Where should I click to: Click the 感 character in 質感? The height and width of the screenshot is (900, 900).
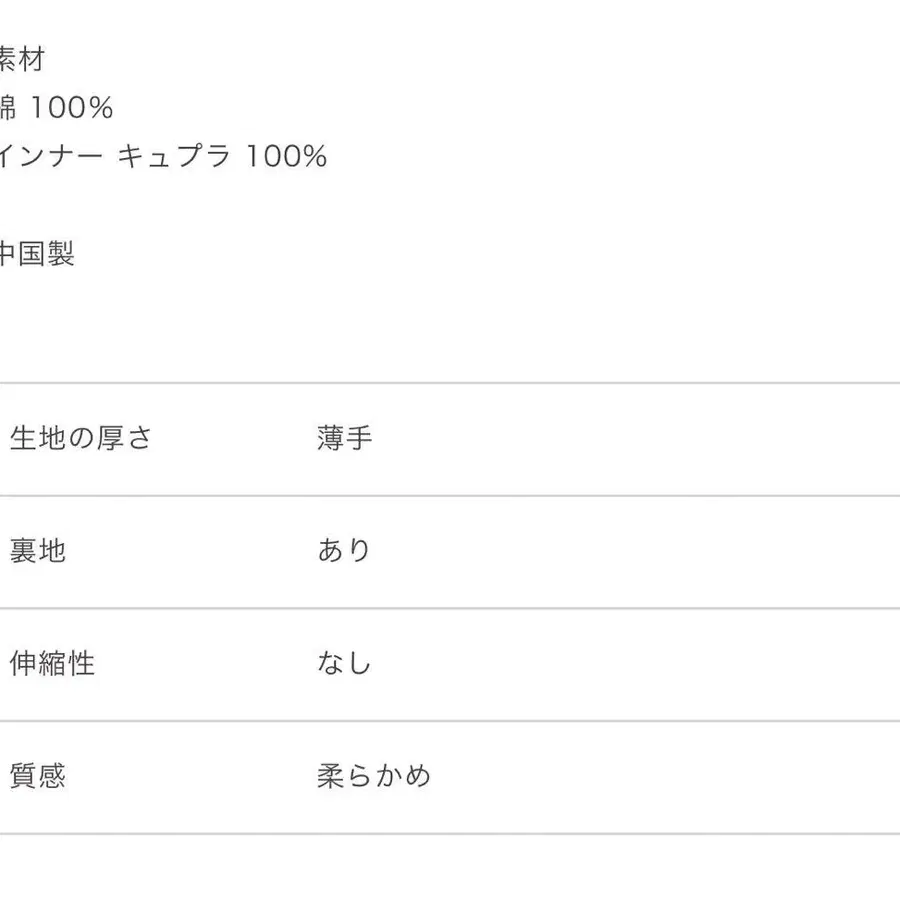52,776
